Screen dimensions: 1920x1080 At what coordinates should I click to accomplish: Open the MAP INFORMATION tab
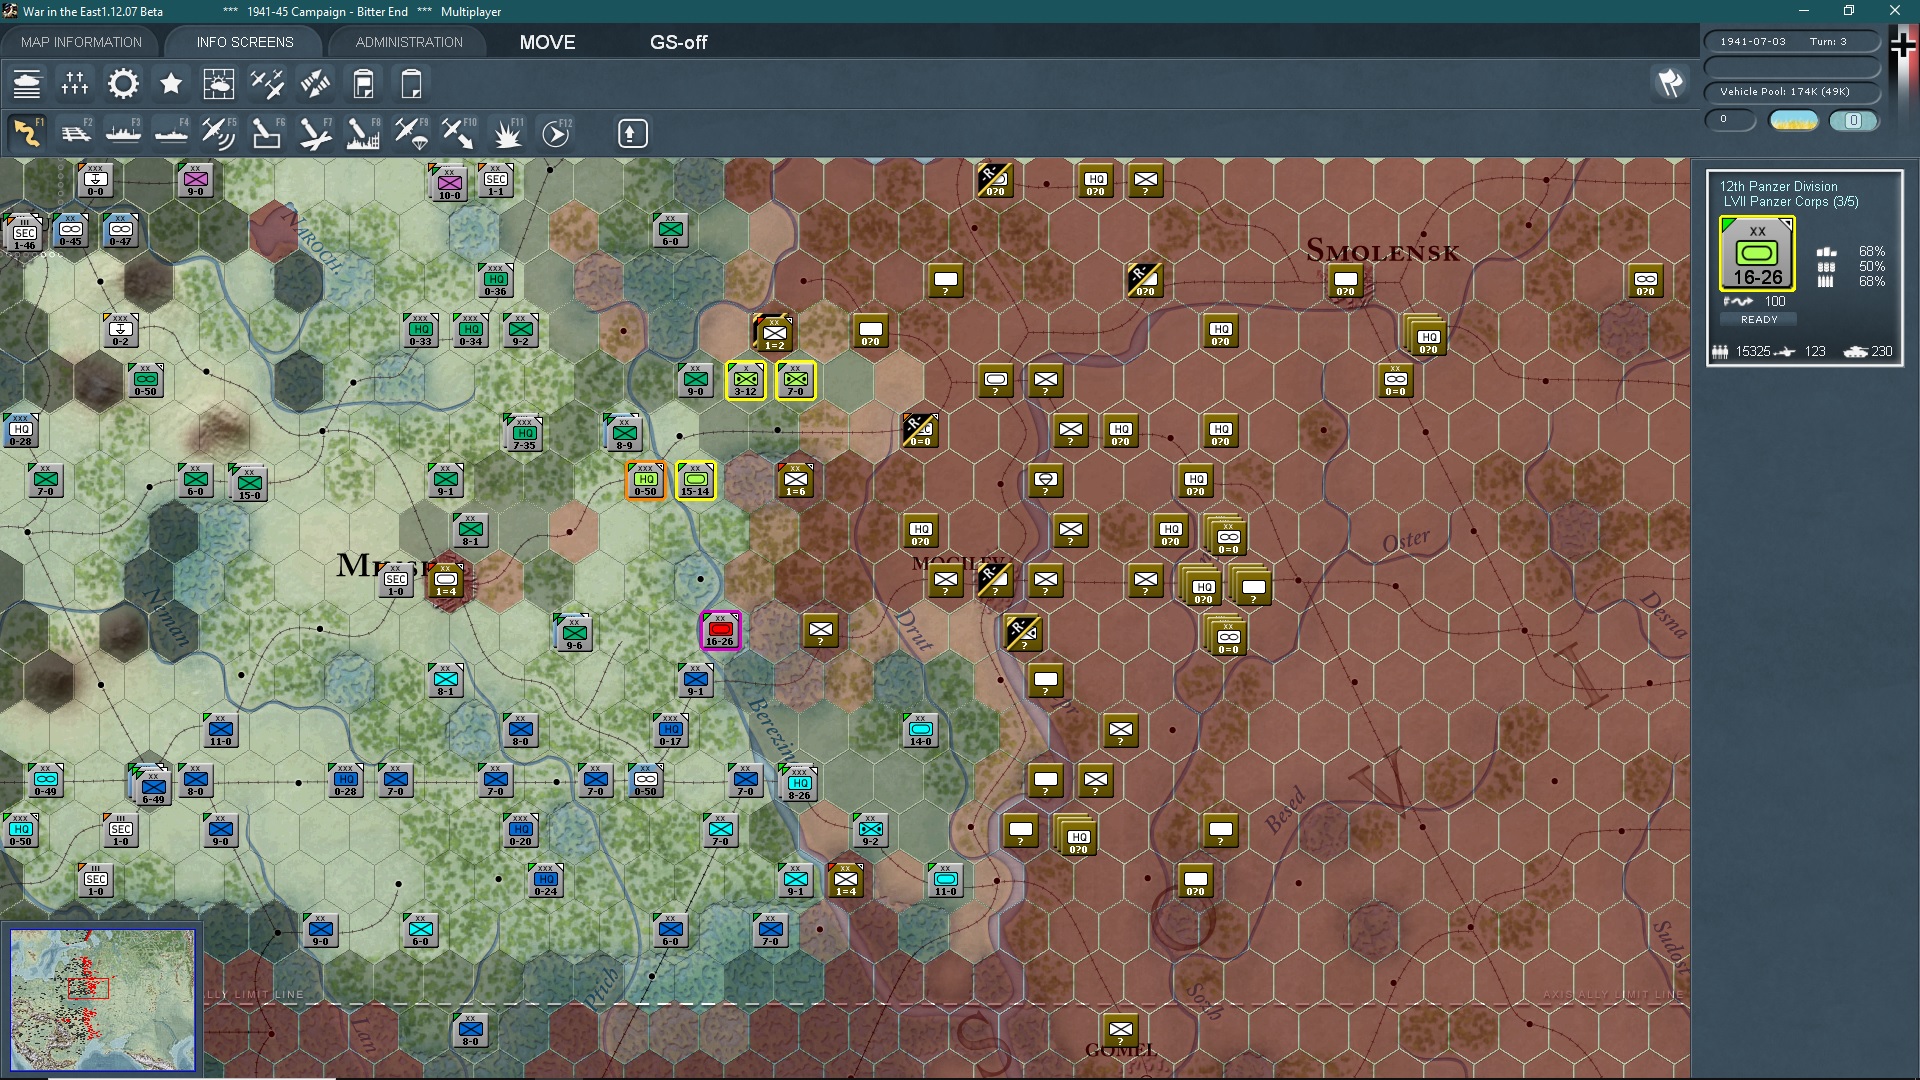(x=81, y=42)
